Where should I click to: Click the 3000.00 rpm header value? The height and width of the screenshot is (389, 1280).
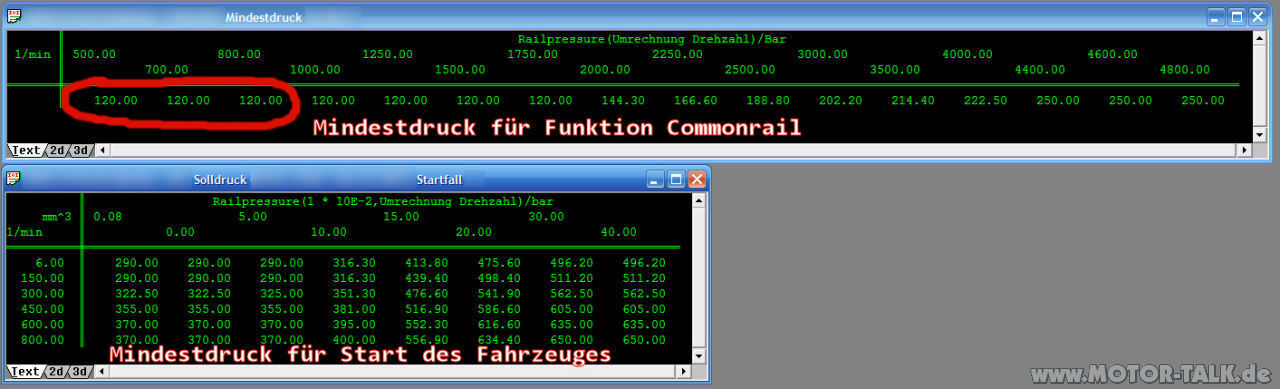pyautogui.click(x=822, y=55)
